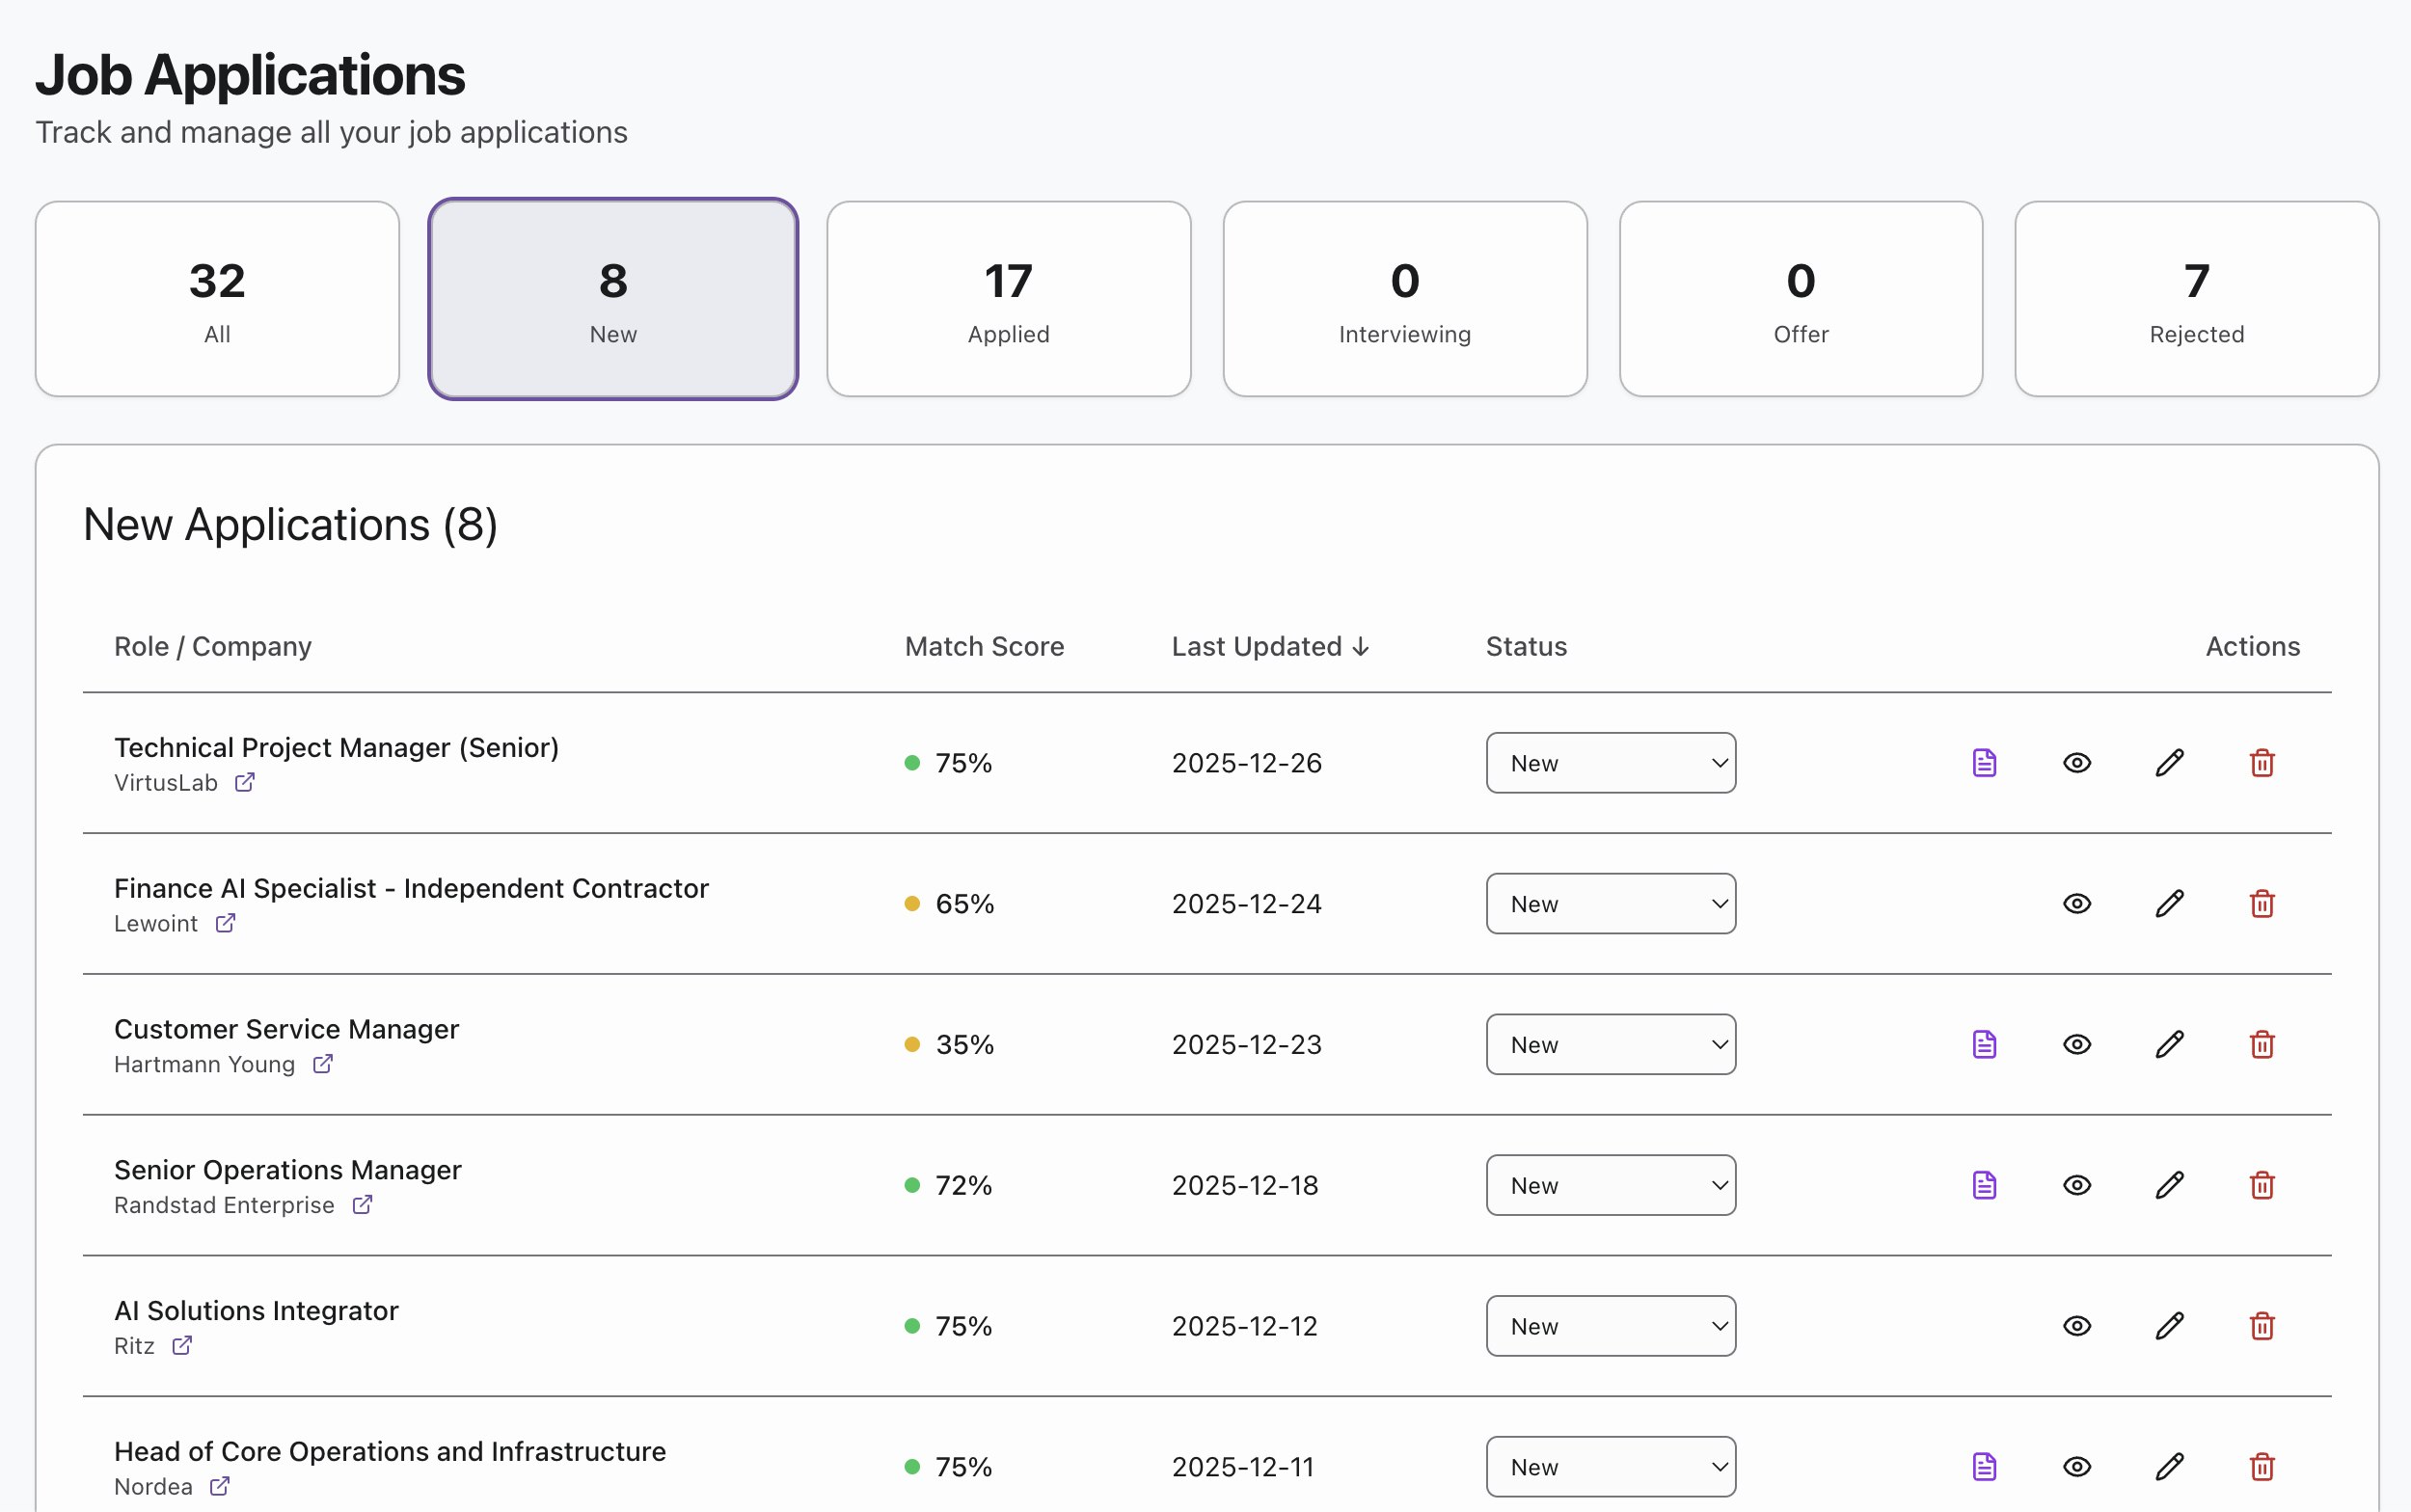Toggle the Last Updated sort order
Viewport: 2411px width, 1512px height.
coord(1270,646)
